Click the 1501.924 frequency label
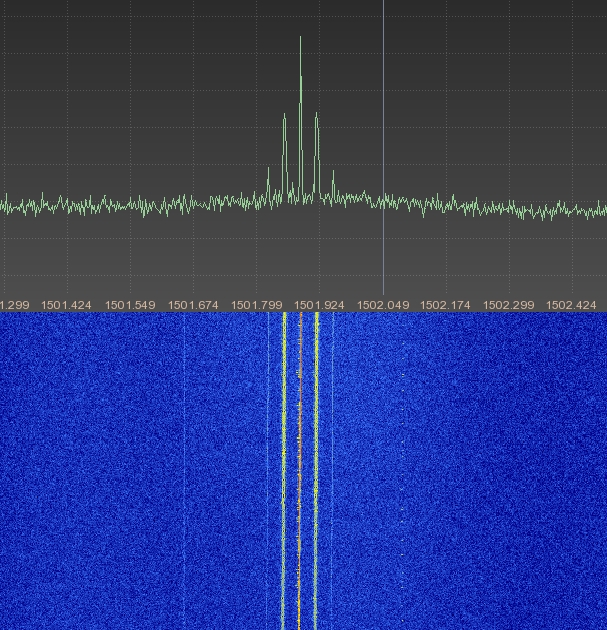This screenshot has width=607, height=630. tap(319, 304)
